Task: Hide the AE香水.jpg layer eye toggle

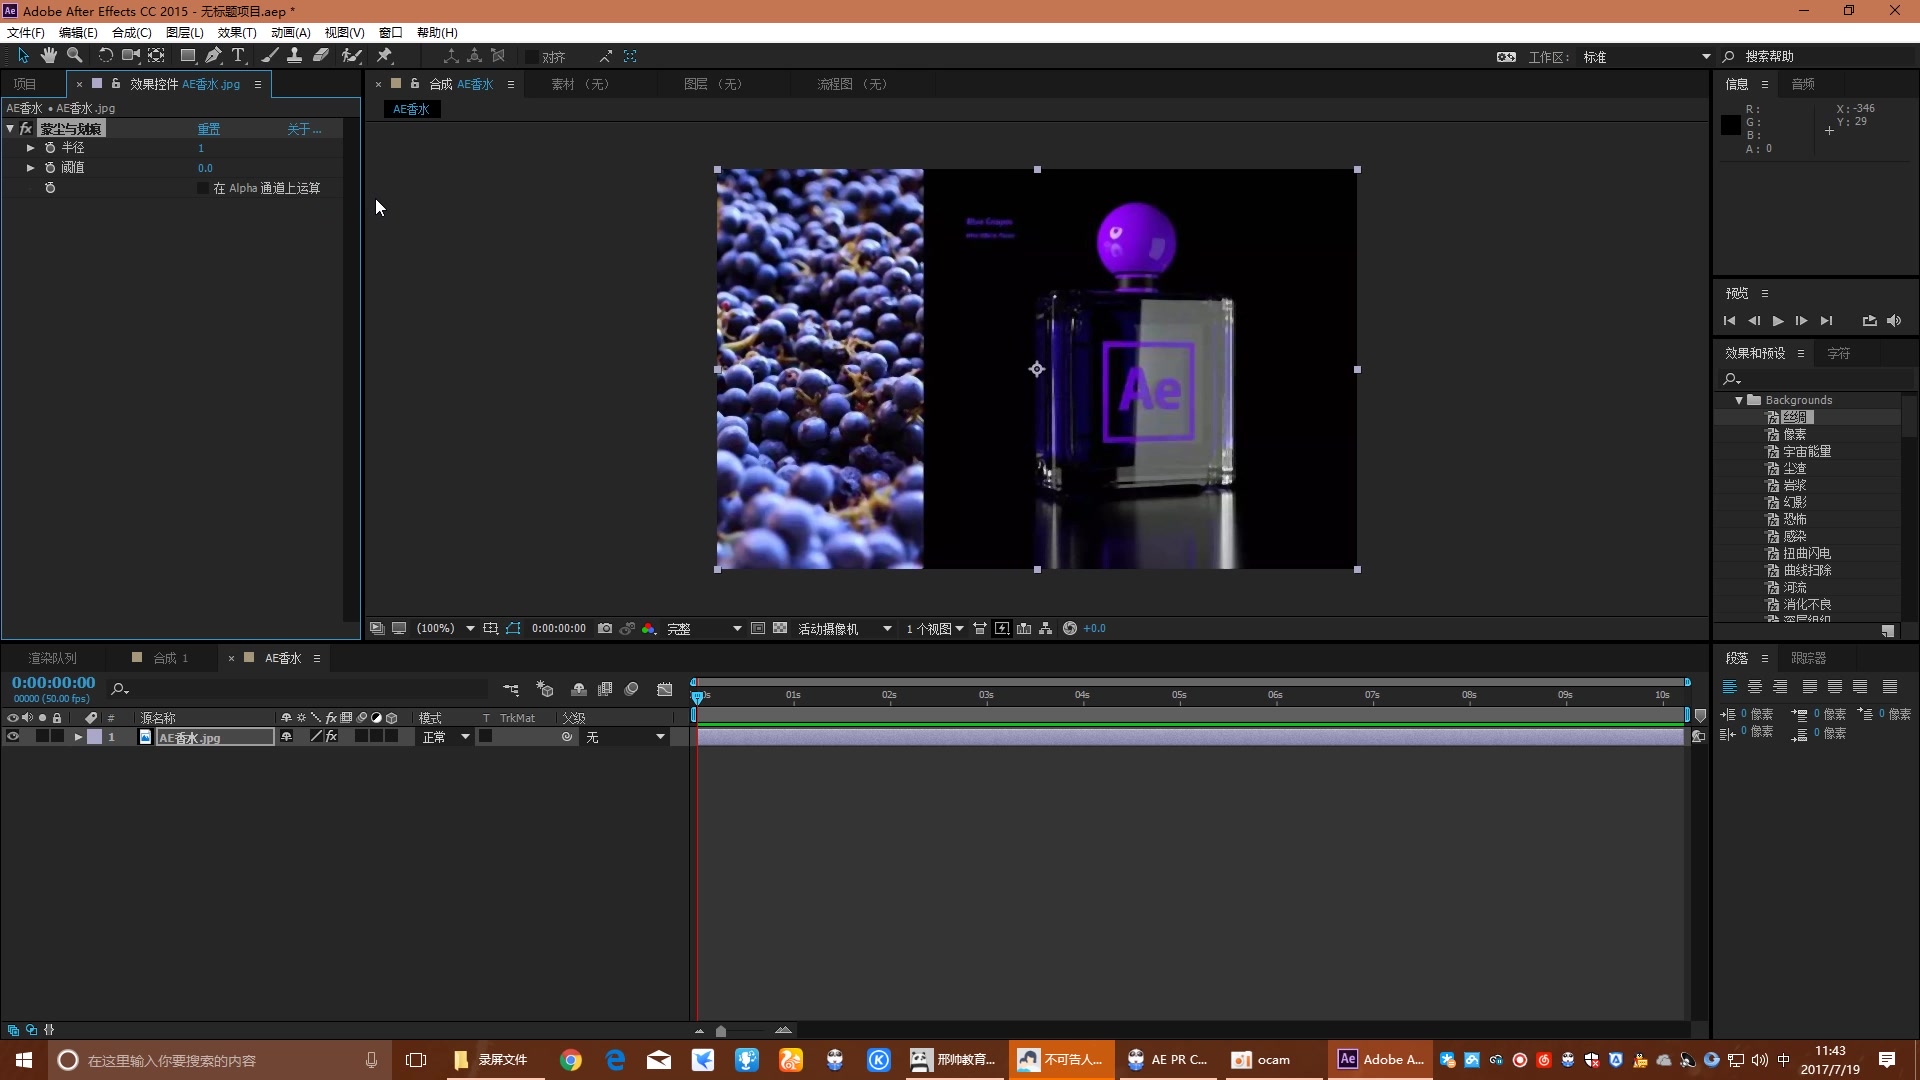Action: 13,737
